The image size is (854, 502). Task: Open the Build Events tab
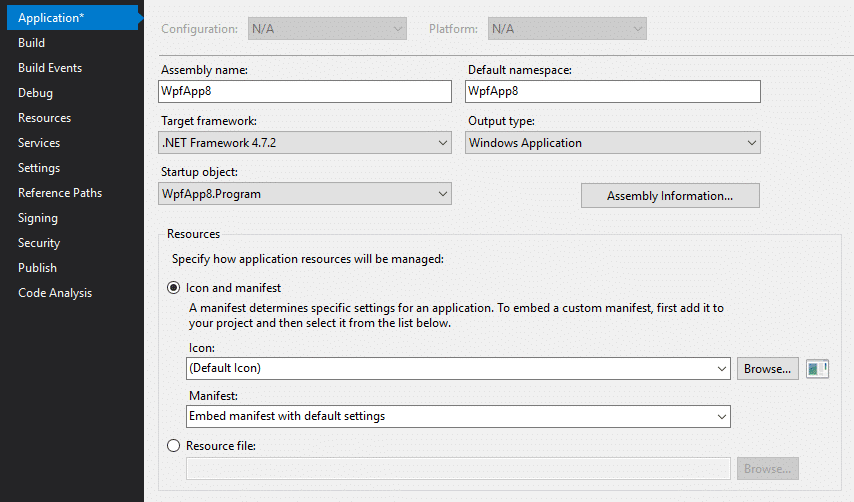point(50,68)
